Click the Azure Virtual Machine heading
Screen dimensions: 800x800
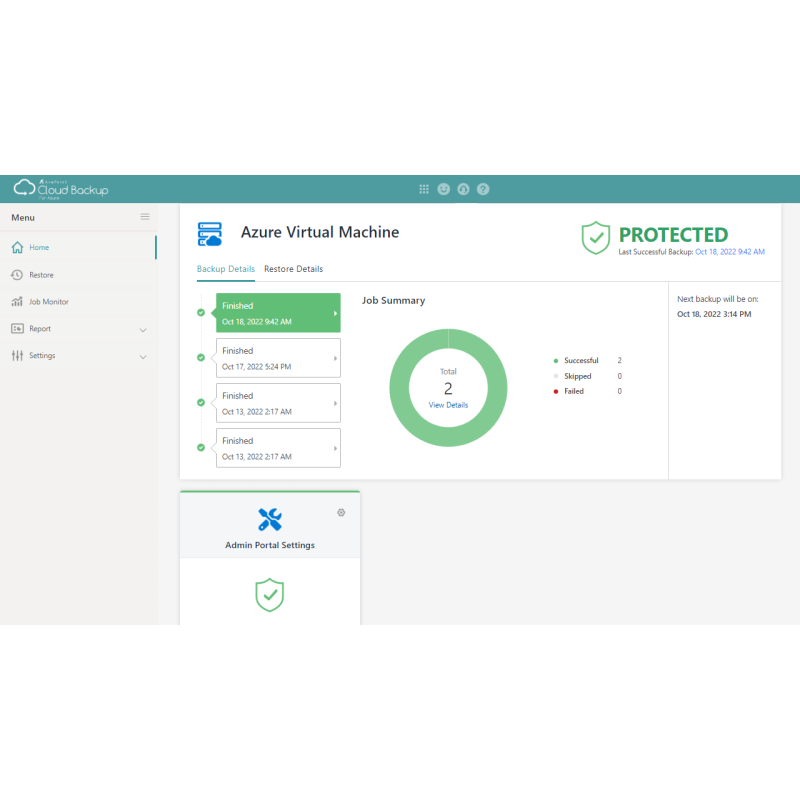point(320,232)
